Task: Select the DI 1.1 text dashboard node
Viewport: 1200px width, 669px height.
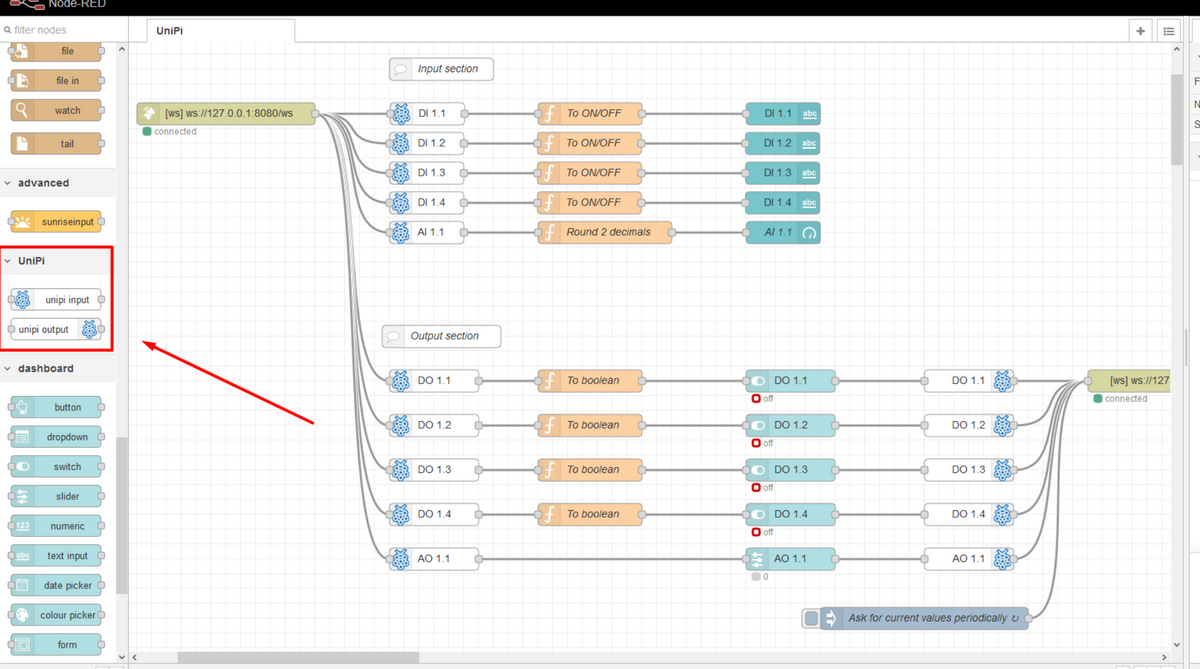Action: point(783,114)
